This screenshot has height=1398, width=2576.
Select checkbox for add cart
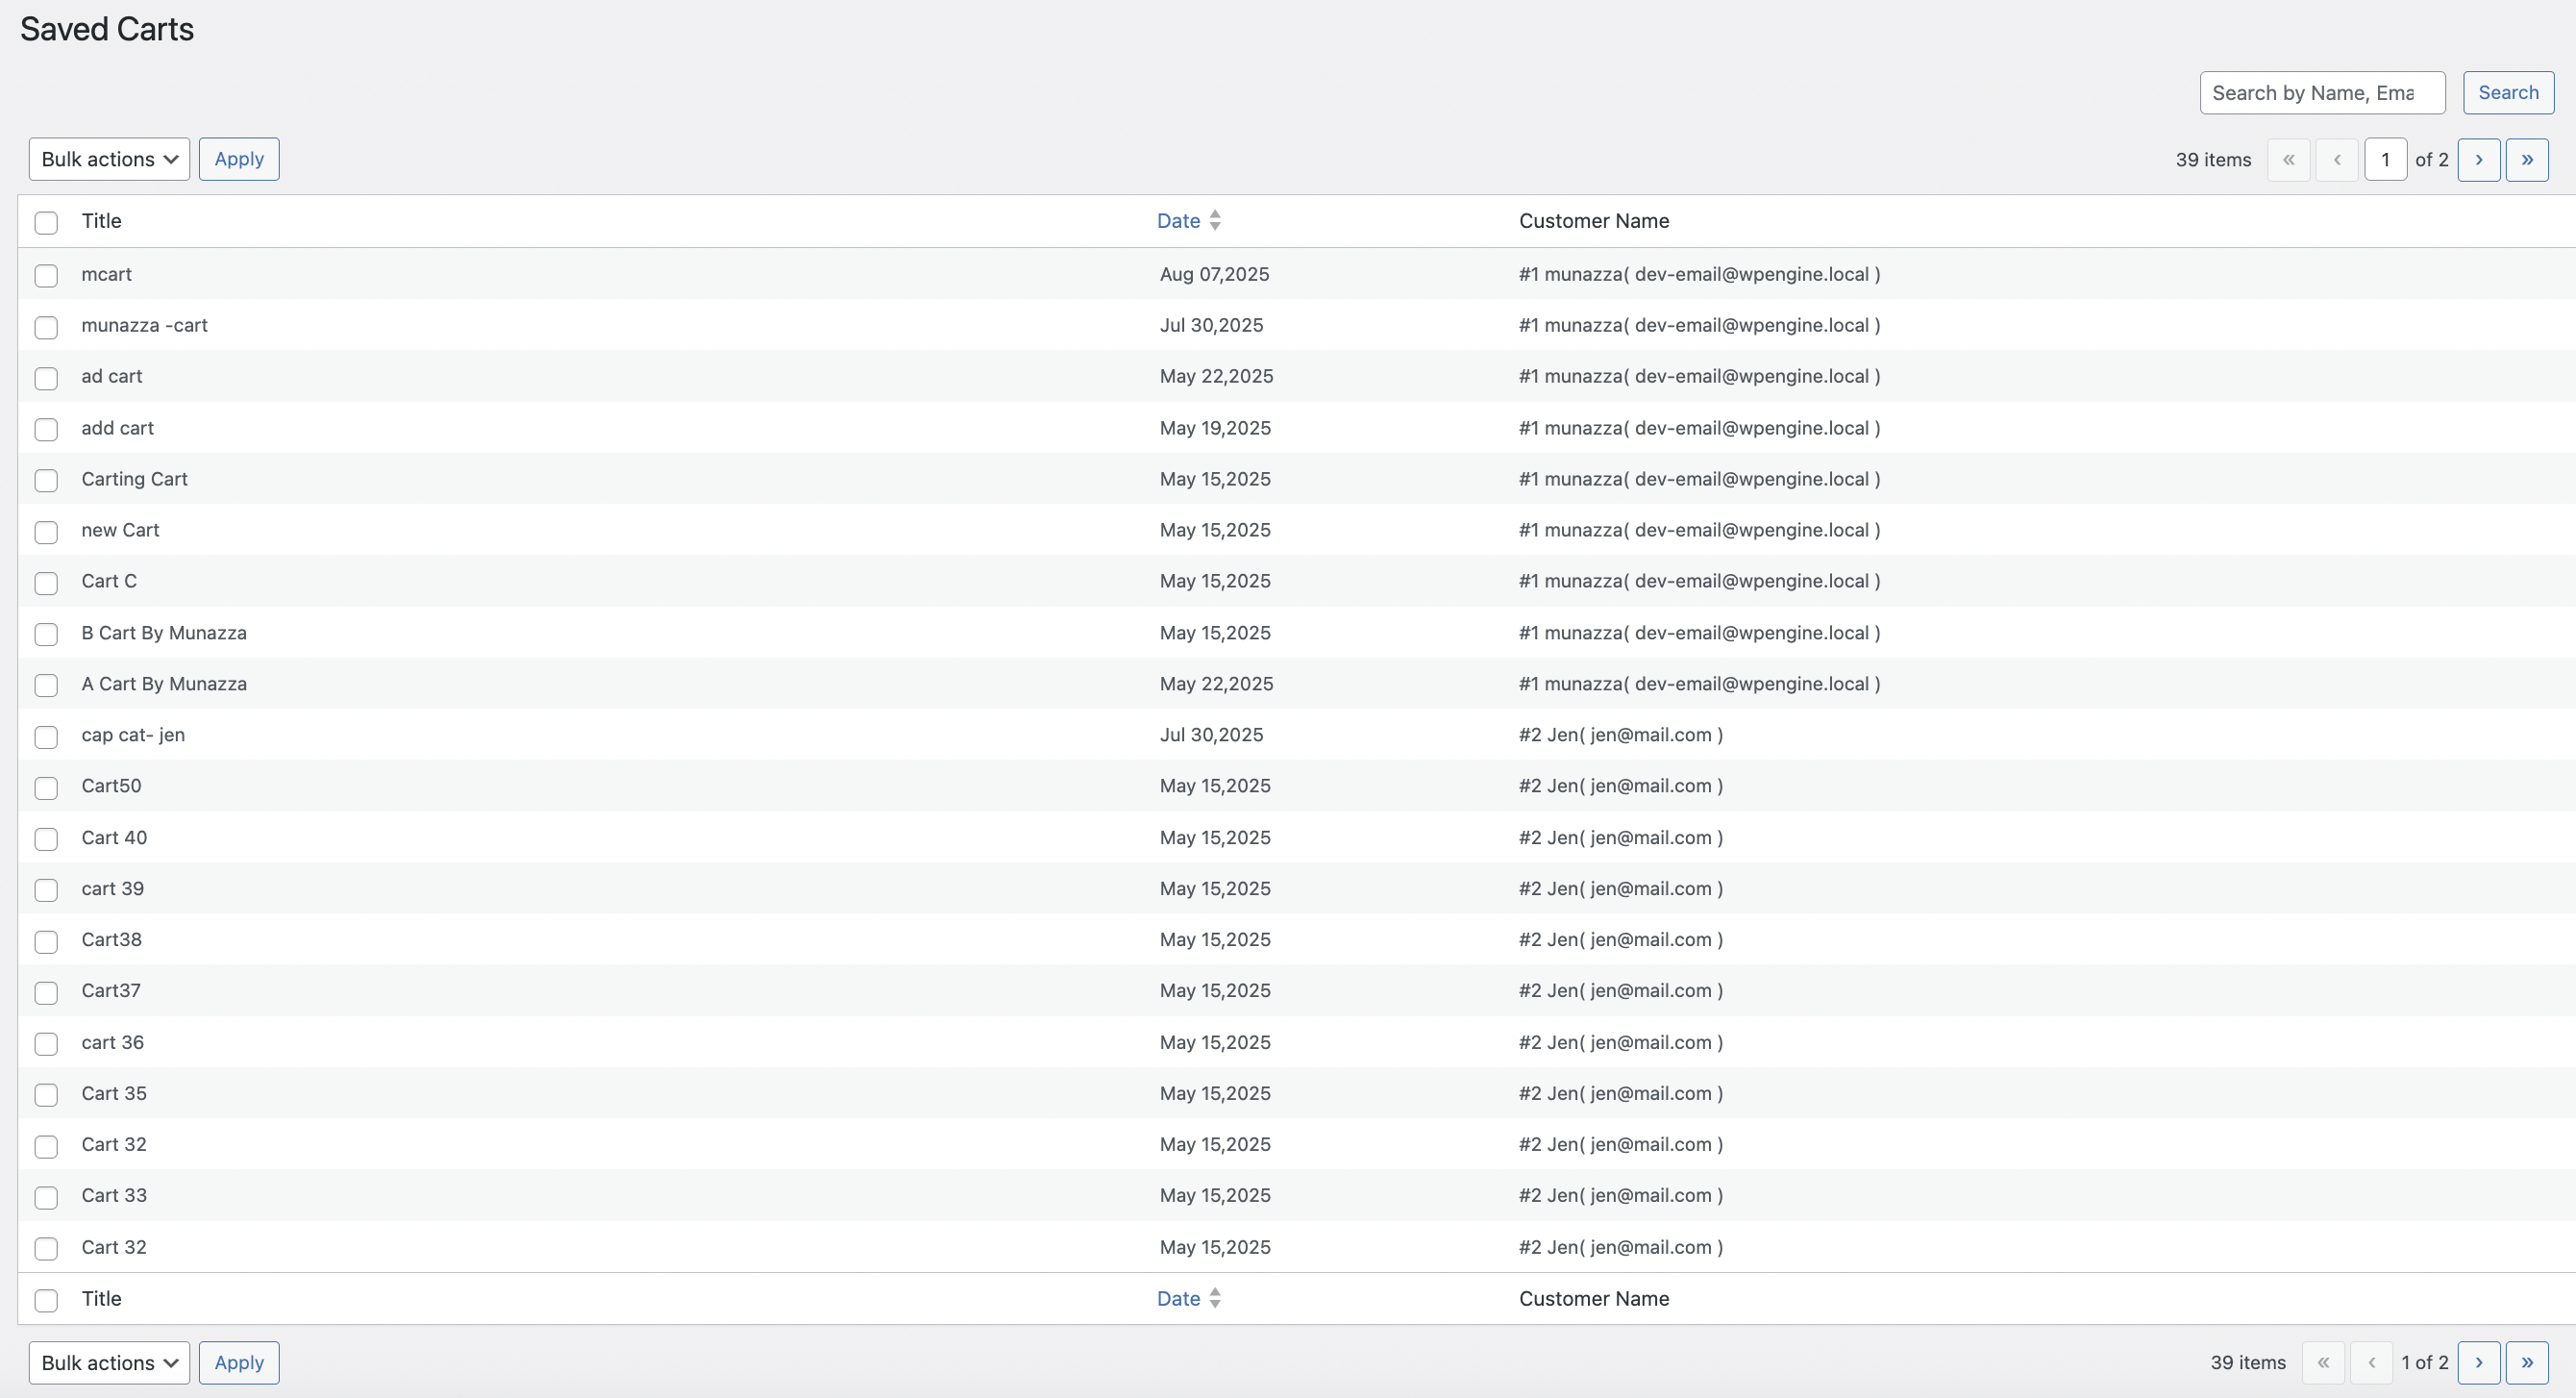point(46,430)
